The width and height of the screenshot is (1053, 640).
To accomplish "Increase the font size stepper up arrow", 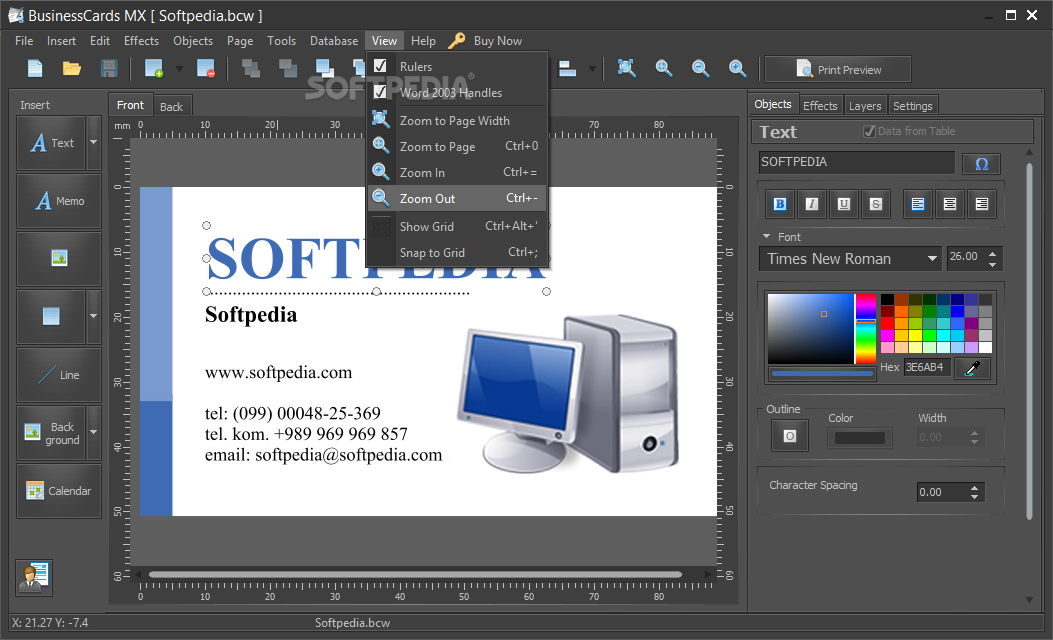I will tap(993, 253).
